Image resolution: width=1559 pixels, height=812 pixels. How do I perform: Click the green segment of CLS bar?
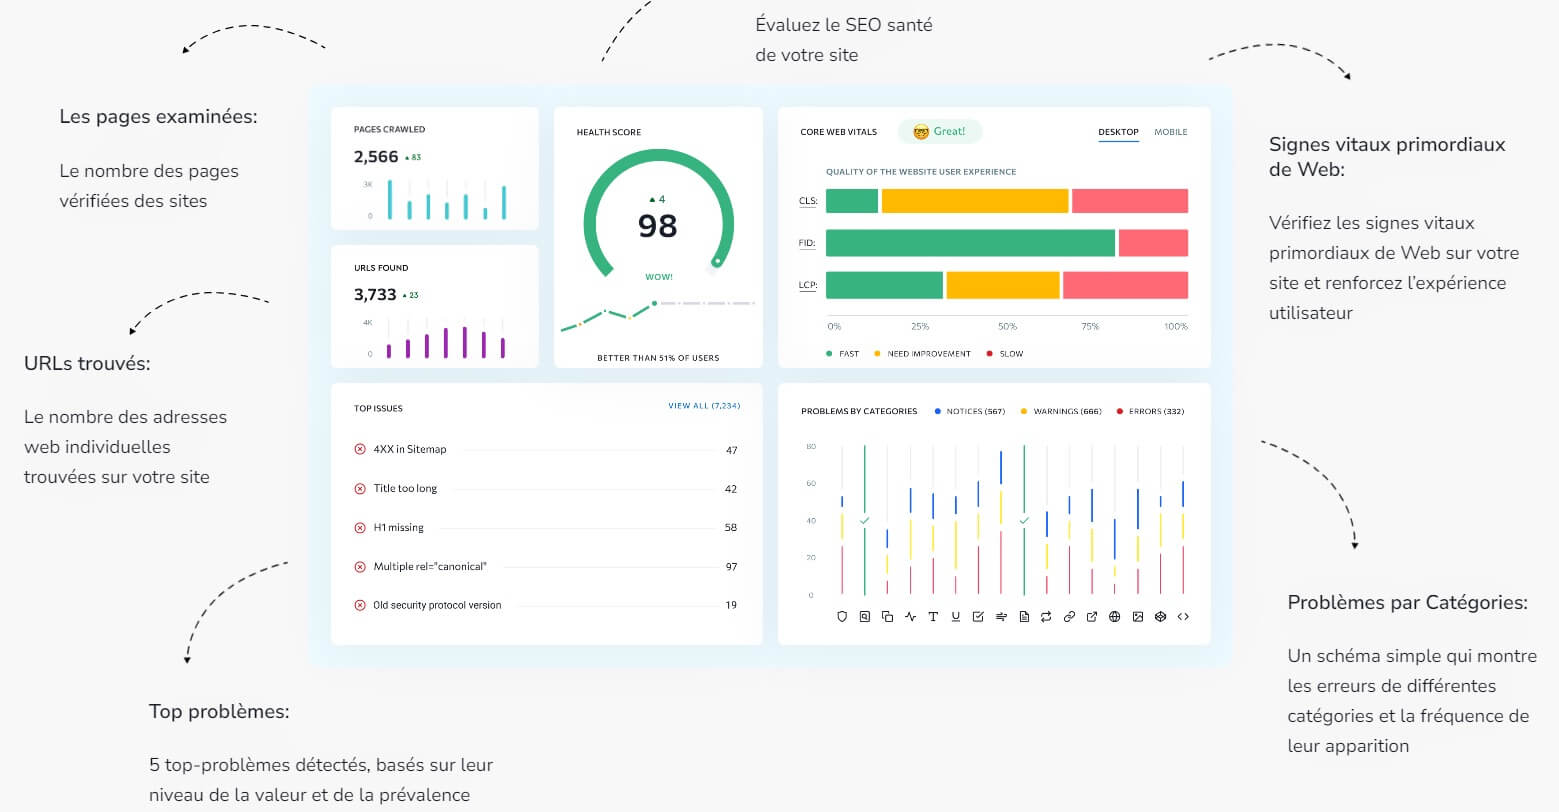852,201
